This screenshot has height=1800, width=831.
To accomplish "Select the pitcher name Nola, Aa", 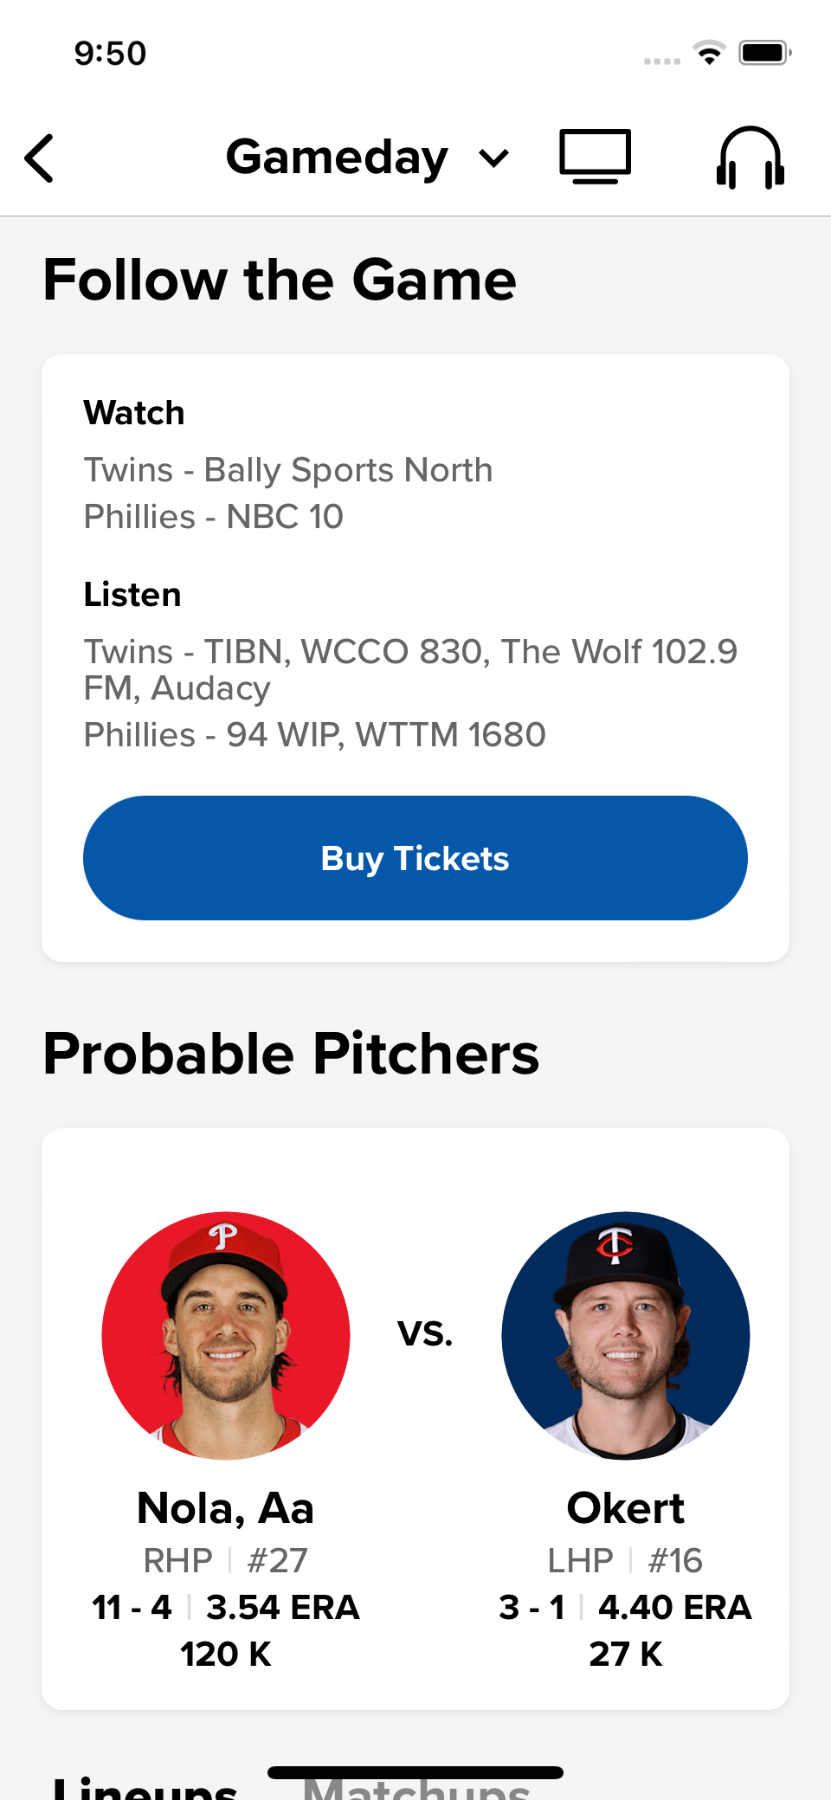I will pos(226,1508).
